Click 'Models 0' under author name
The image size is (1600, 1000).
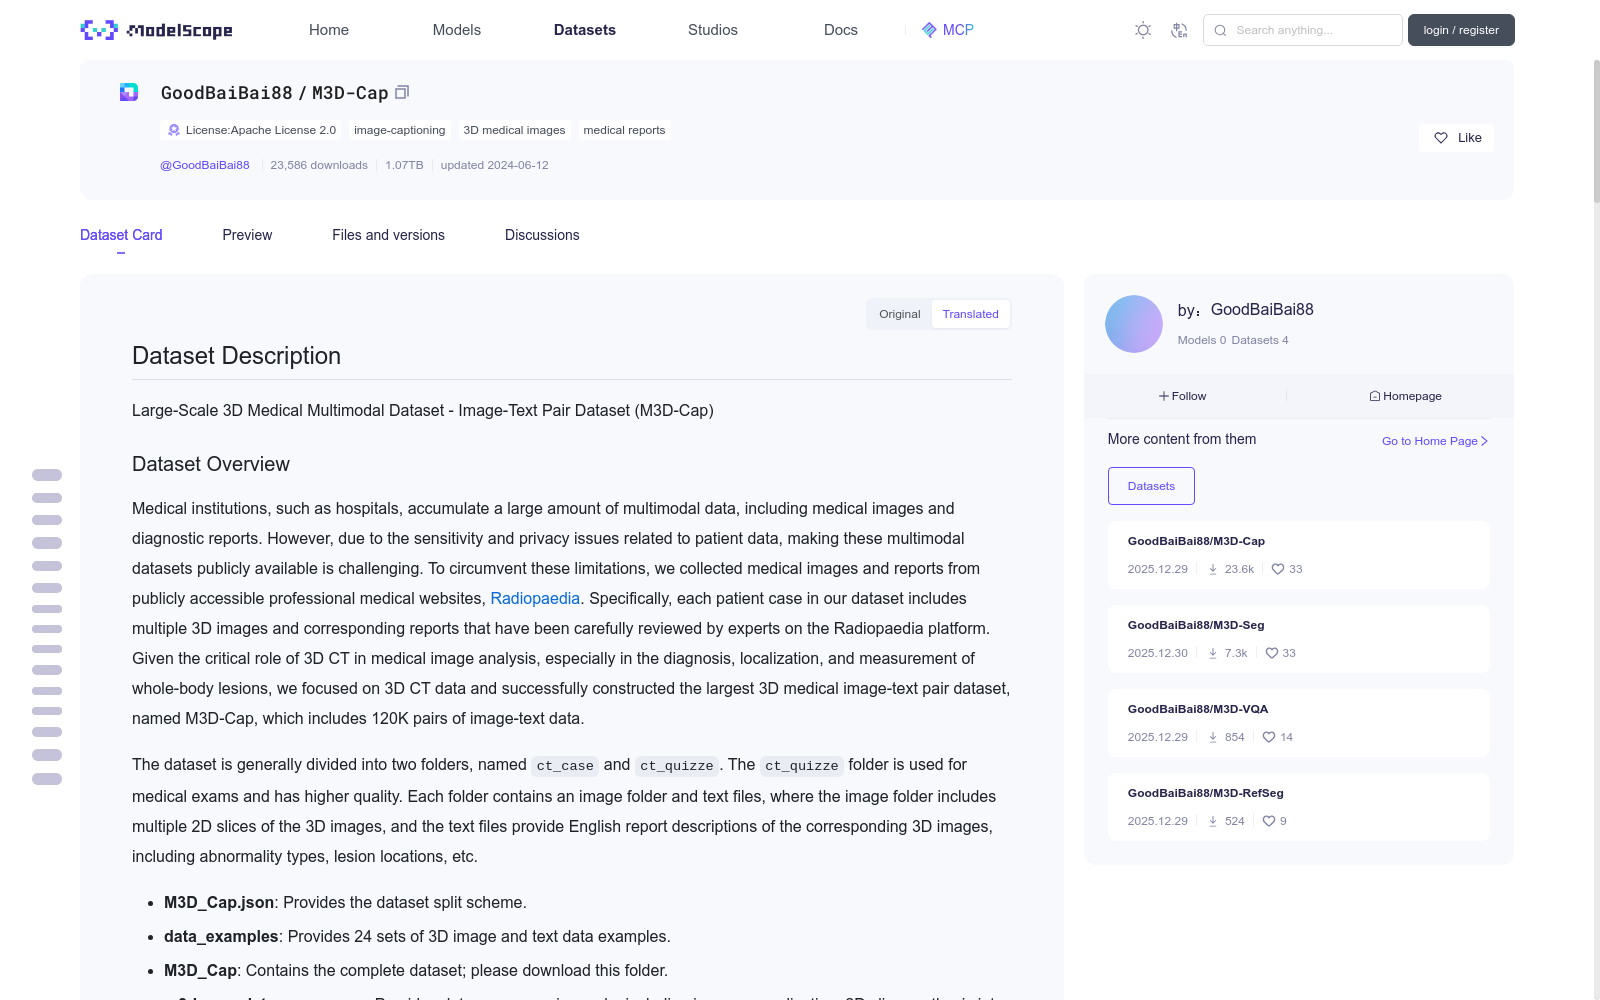(1202, 340)
